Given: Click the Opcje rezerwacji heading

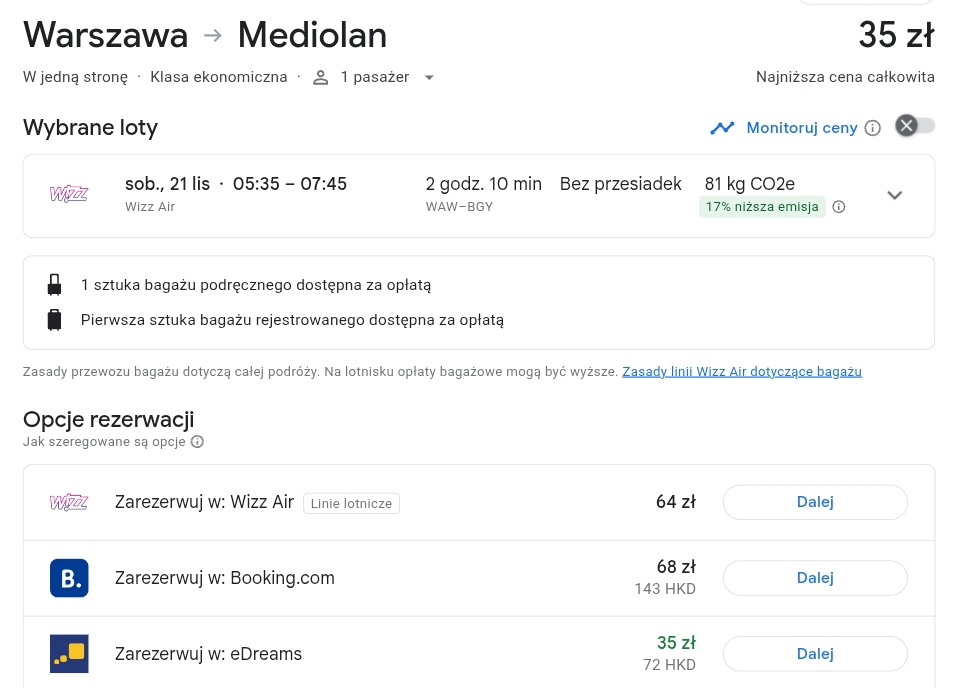Looking at the screenshot, I should pos(108,419).
